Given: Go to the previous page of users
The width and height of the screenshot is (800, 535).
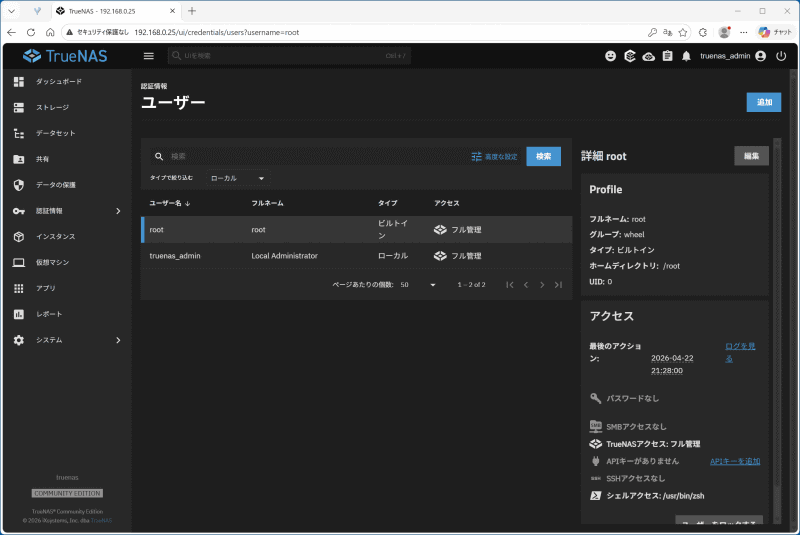Looking at the screenshot, I should (526, 285).
